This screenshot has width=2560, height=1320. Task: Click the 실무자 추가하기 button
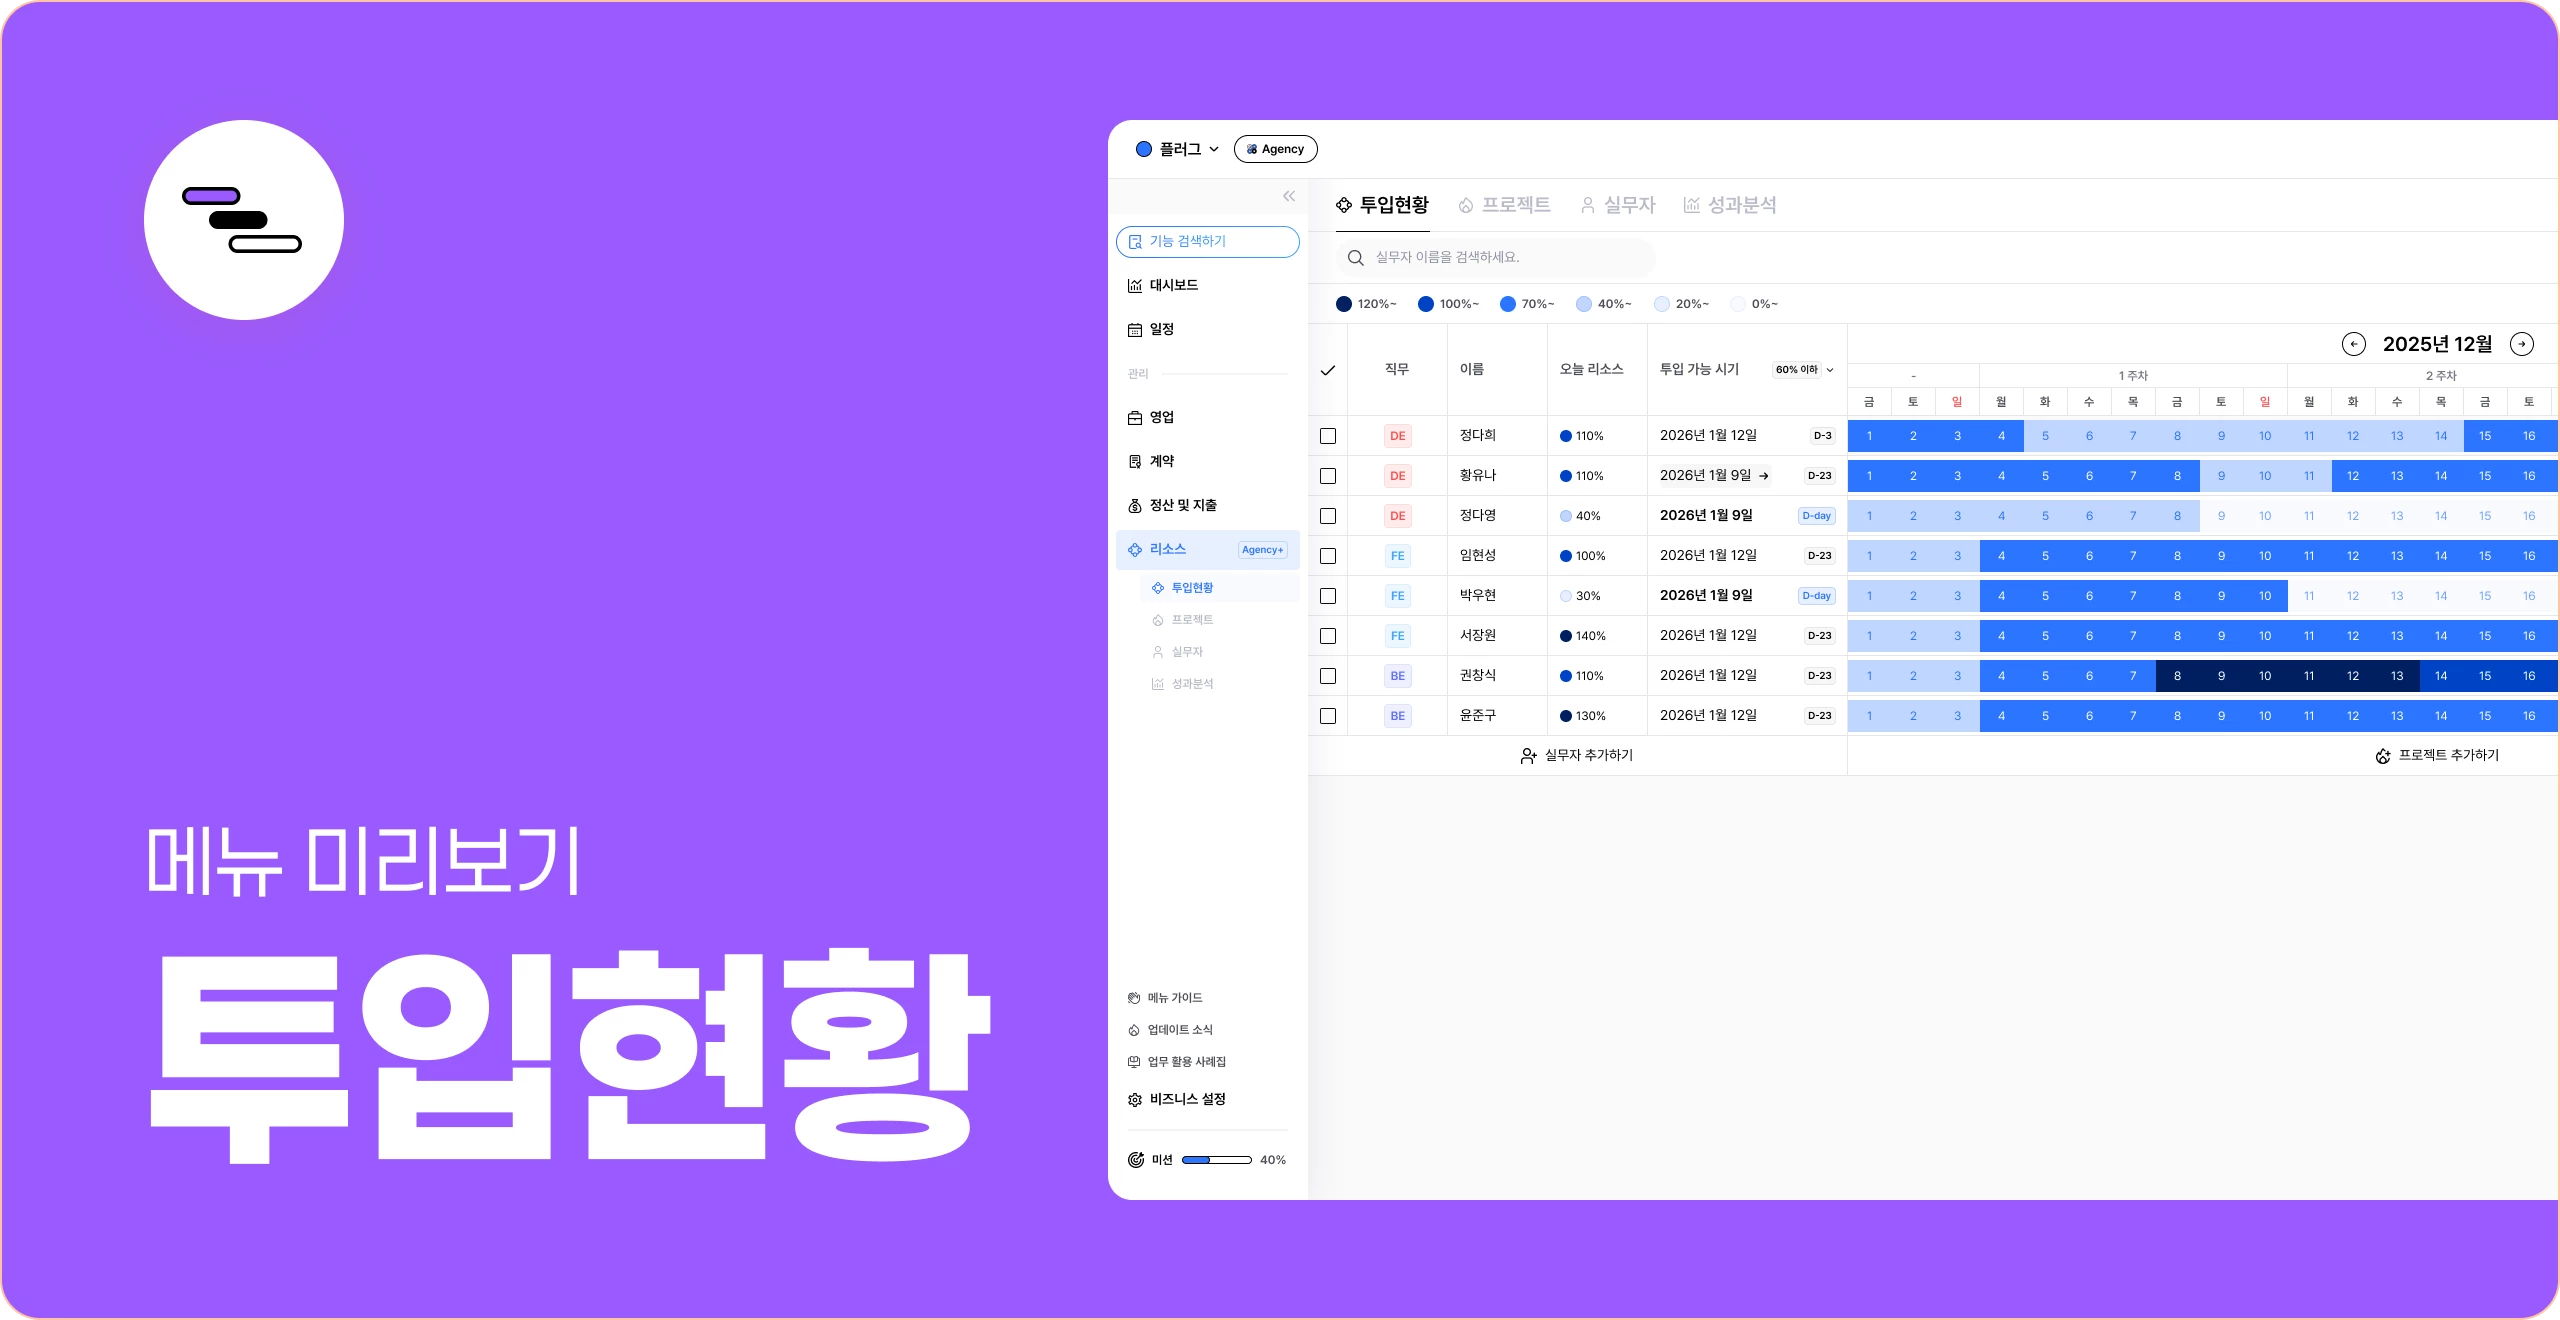[x=1577, y=755]
